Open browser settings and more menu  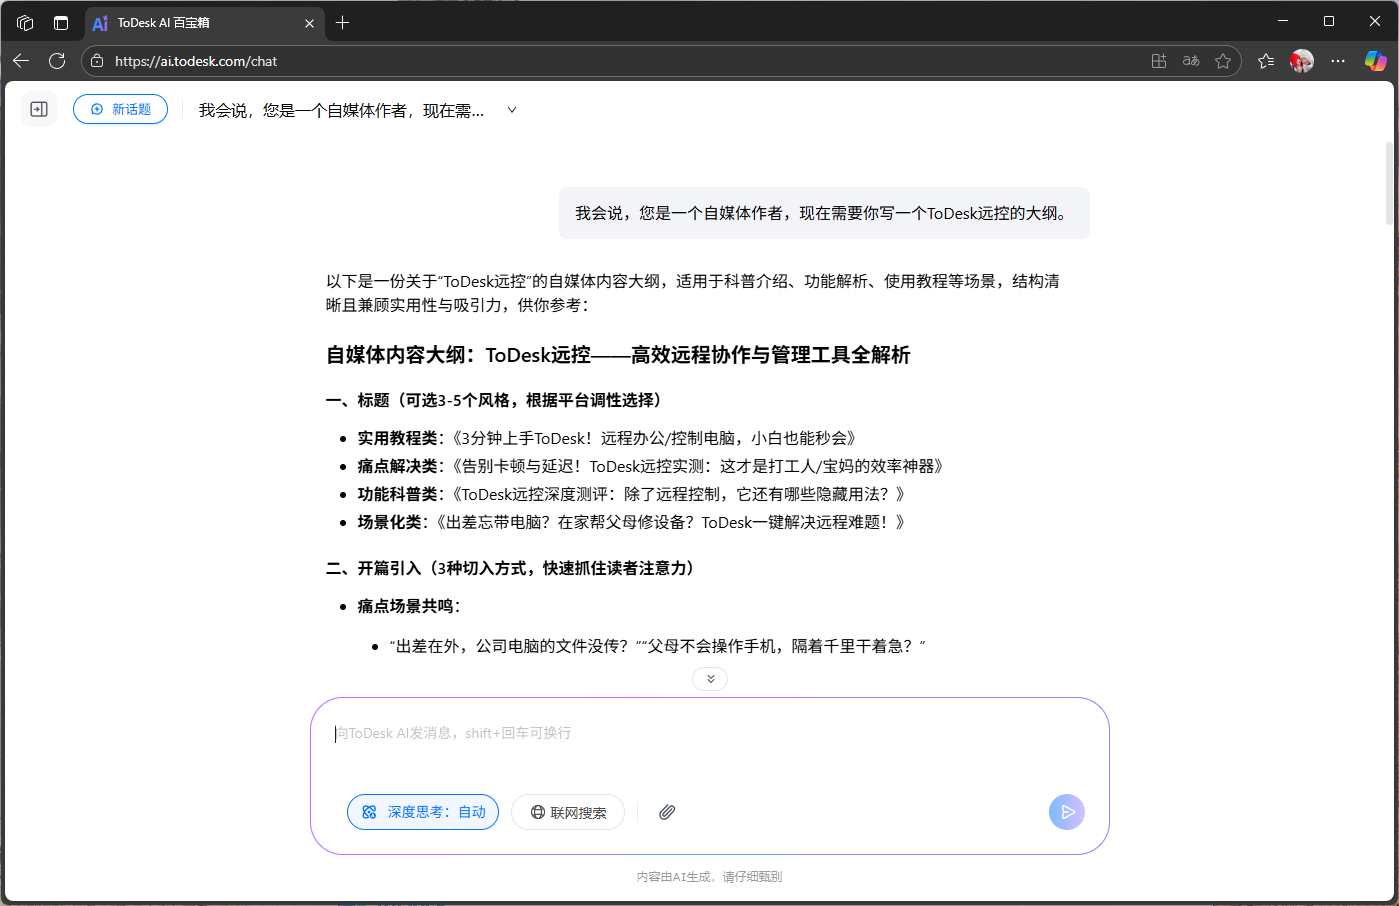tap(1338, 61)
